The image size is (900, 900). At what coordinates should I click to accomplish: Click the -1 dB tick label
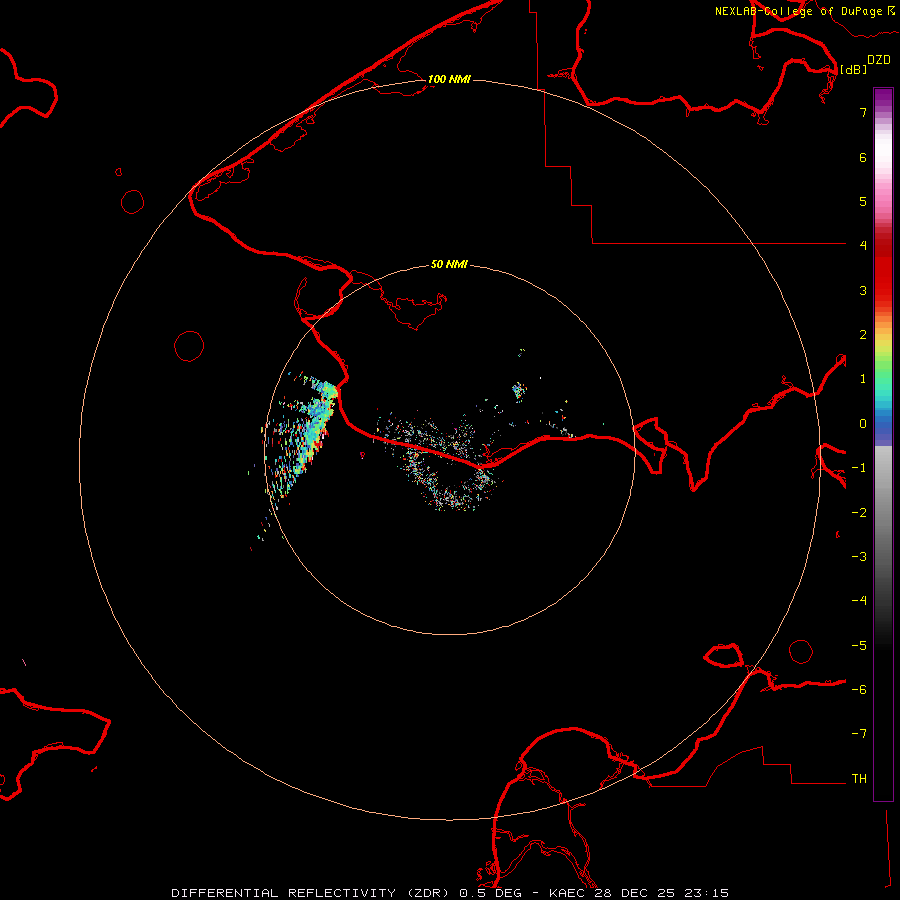[859, 468]
